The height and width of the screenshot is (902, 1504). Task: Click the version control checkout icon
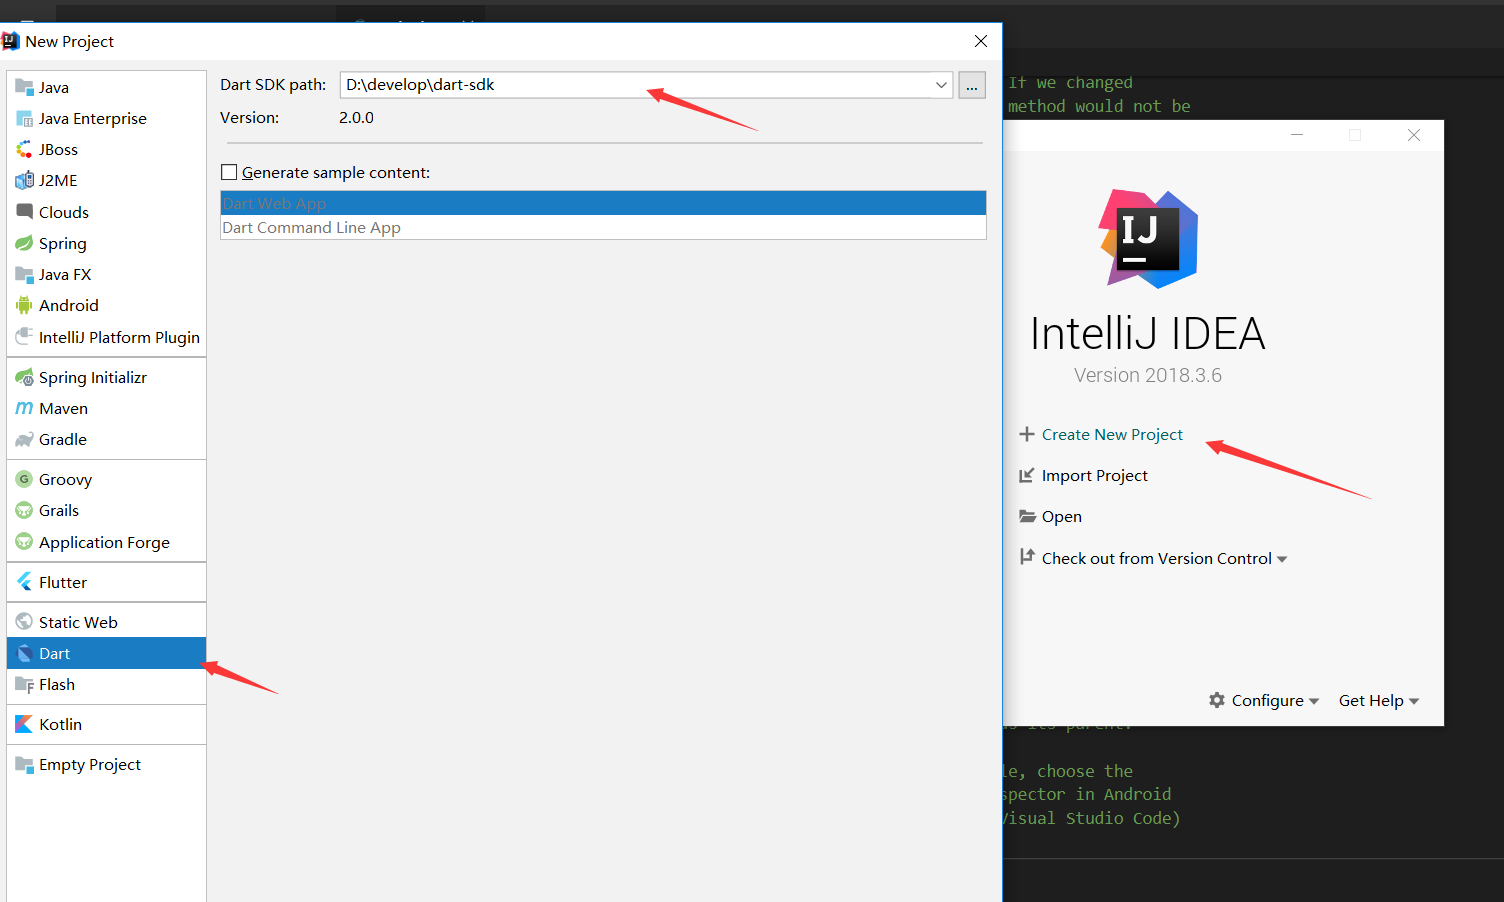pos(1027,557)
